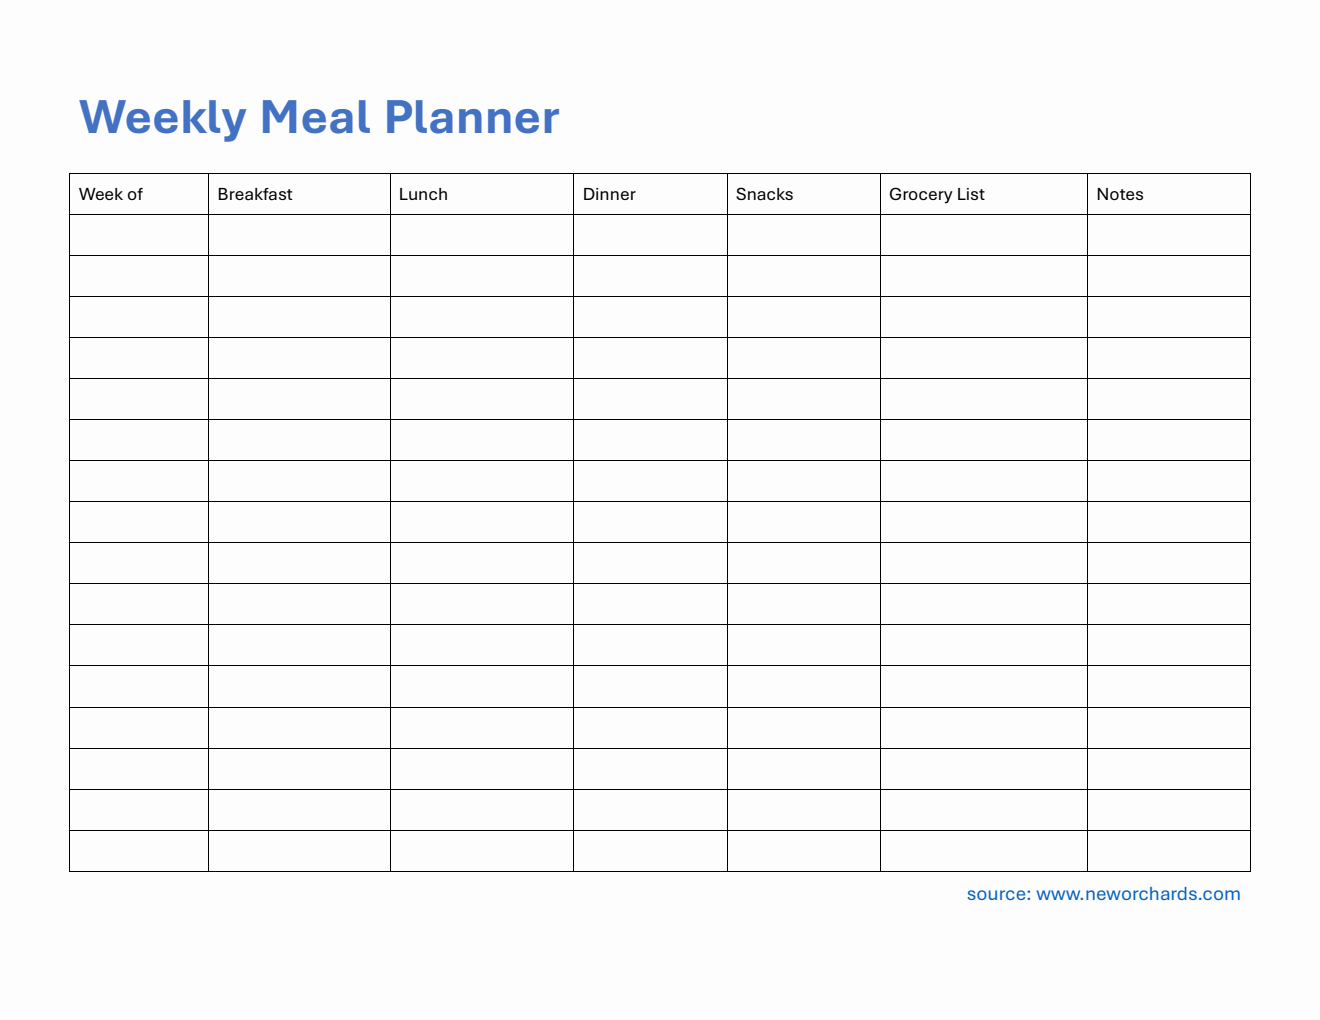Select first empty cell under Breakfast
Screen dimensions: 1320x1020
pos(299,235)
